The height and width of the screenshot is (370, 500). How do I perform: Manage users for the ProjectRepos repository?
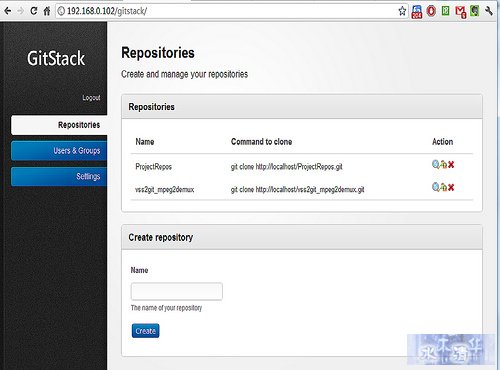pyautogui.click(x=443, y=164)
